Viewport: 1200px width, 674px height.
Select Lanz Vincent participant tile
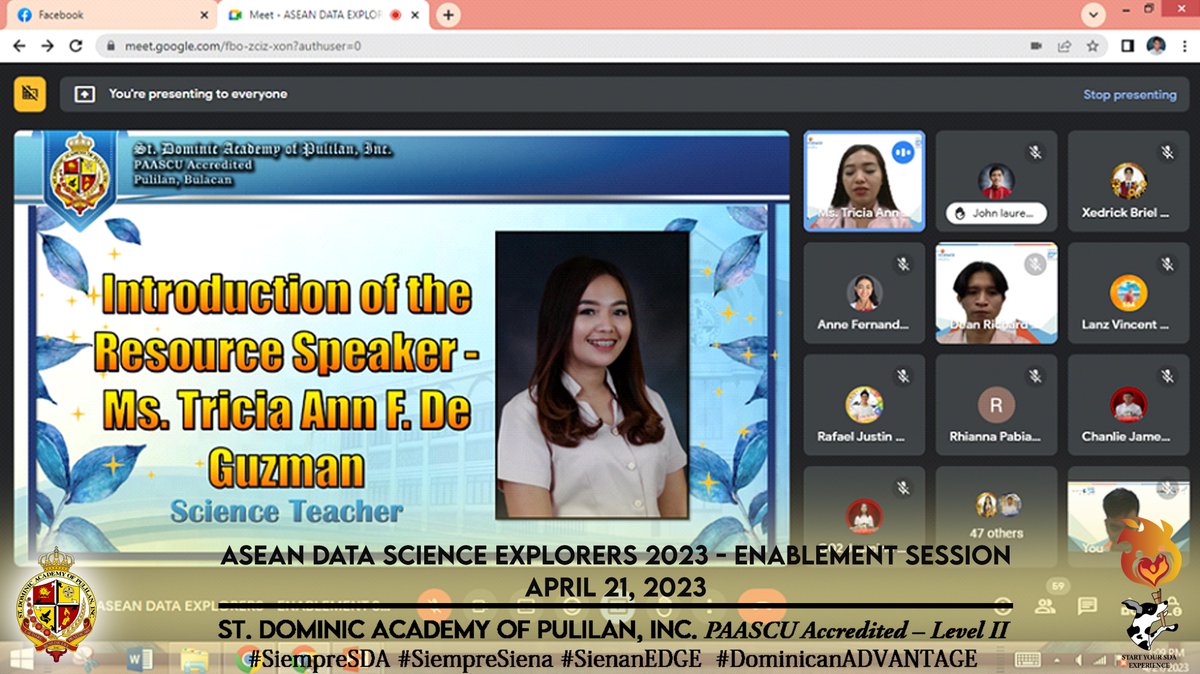(x=1128, y=293)
